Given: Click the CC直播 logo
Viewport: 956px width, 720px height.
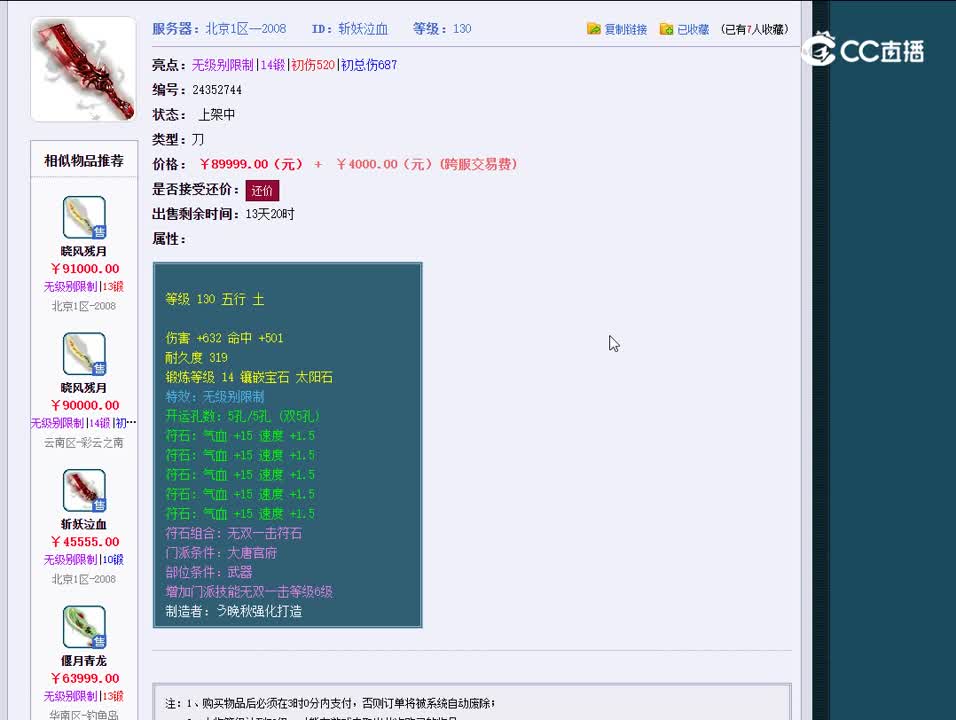Looking at the screenshot, I should point(863,50).
